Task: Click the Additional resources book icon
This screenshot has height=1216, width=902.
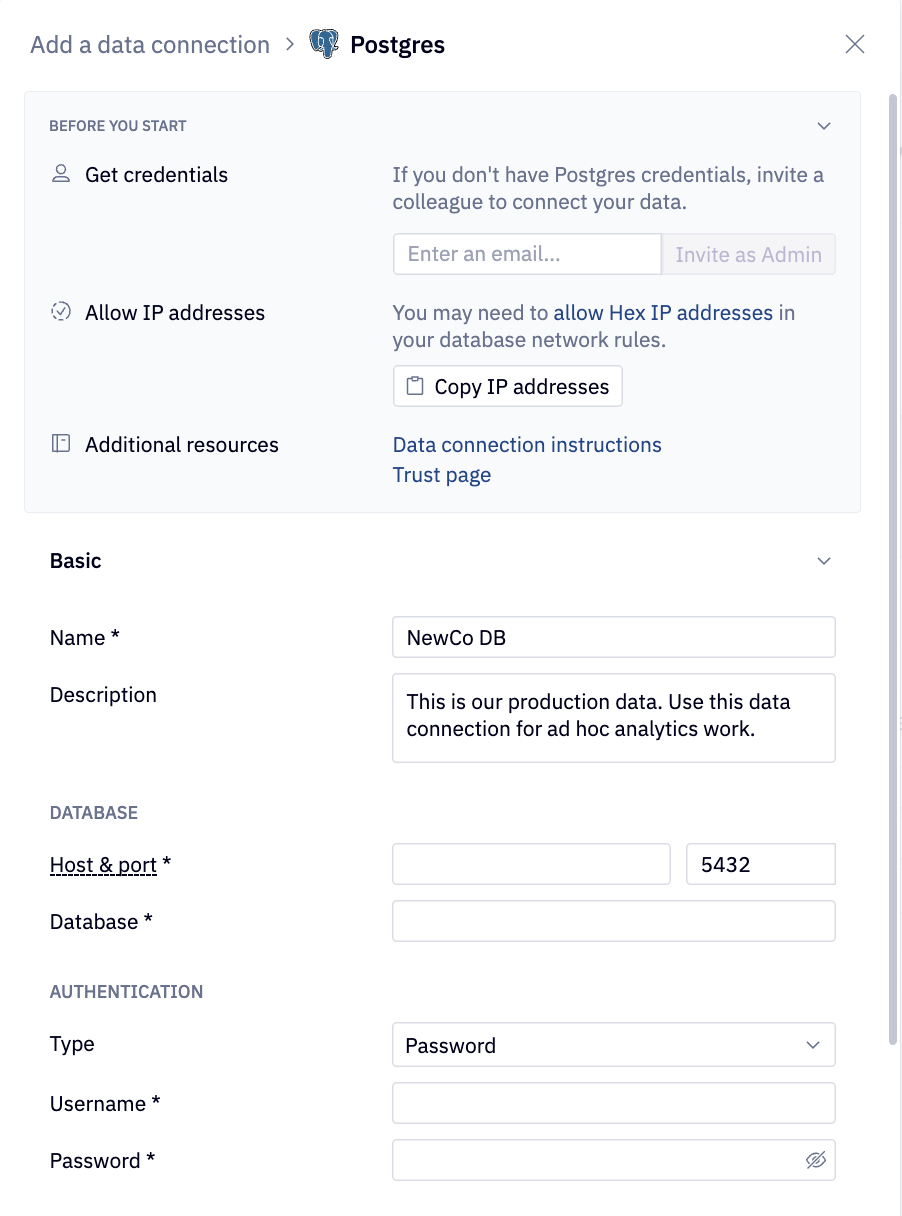Action: [61, 444]
